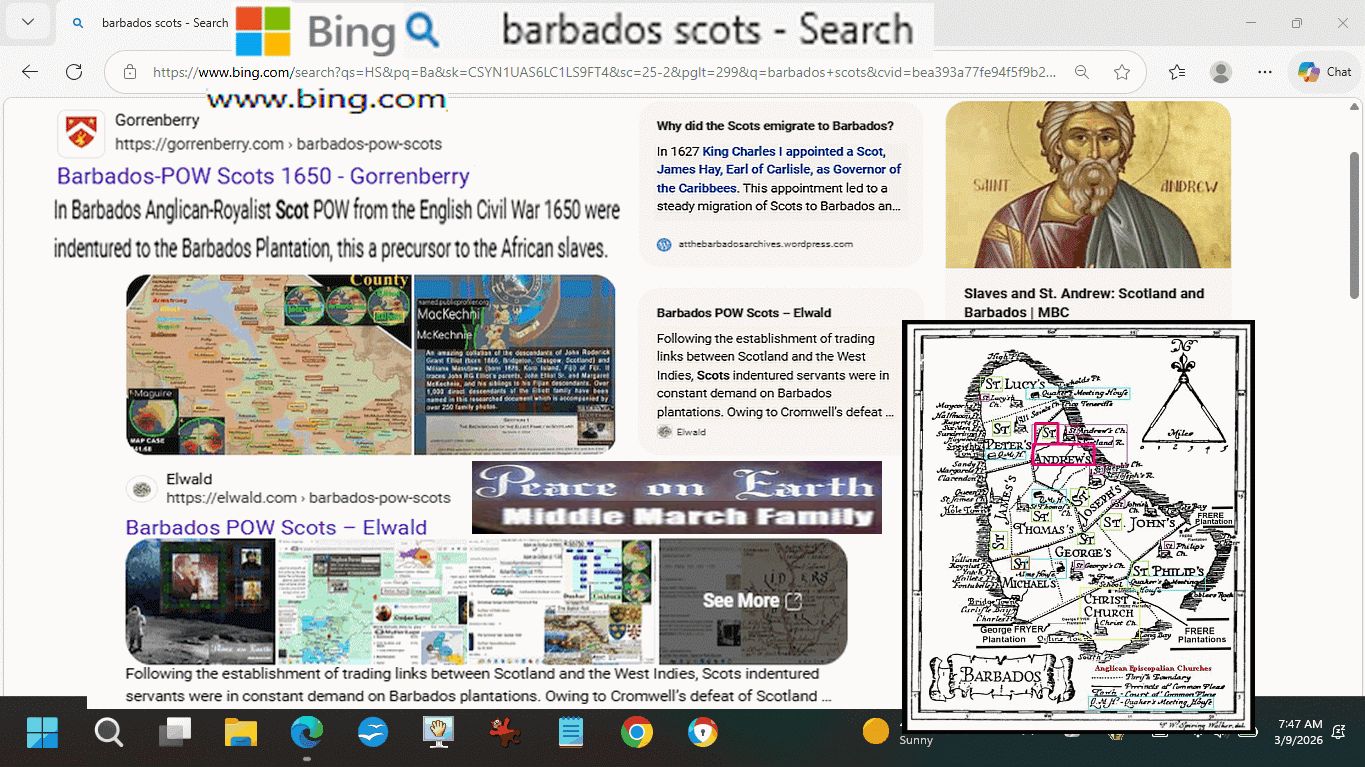The width and height of the screenshot is (1365, 767).
Task: Open Windows Start menu
Action: point(43,733)
